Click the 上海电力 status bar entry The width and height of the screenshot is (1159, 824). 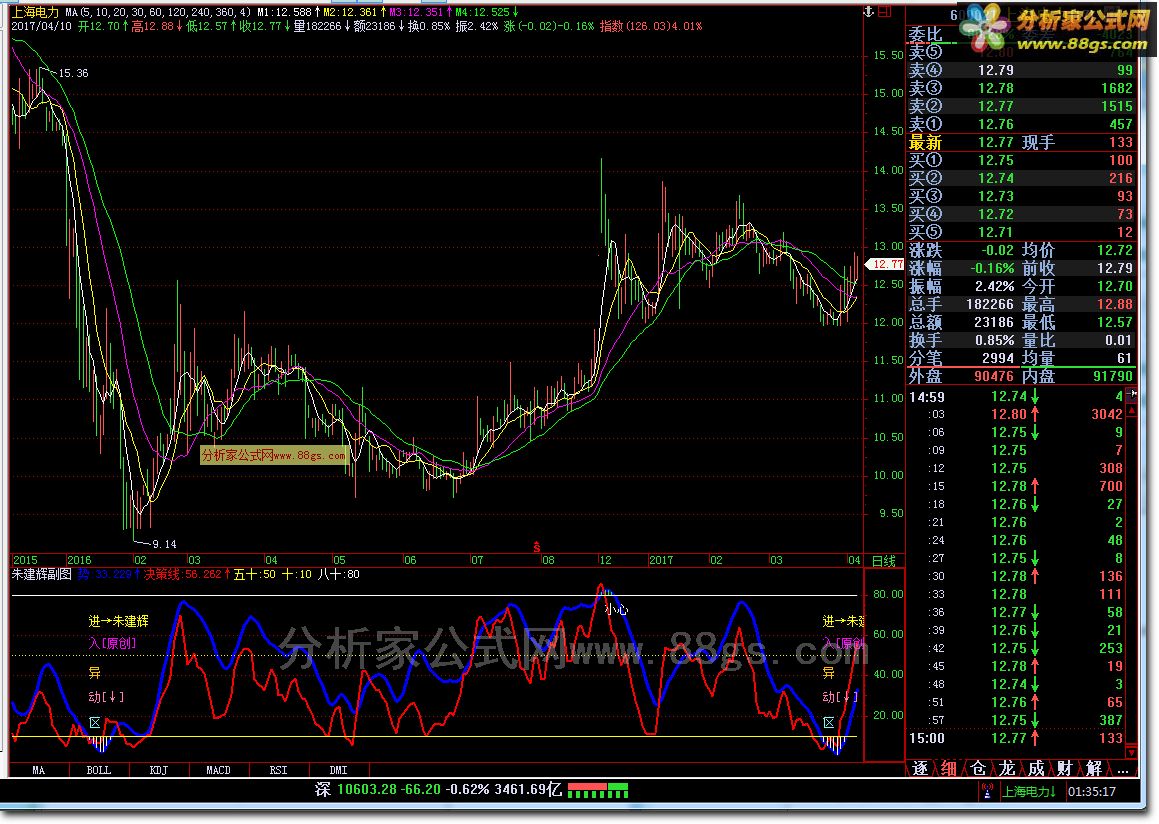tap(1029, 791)
